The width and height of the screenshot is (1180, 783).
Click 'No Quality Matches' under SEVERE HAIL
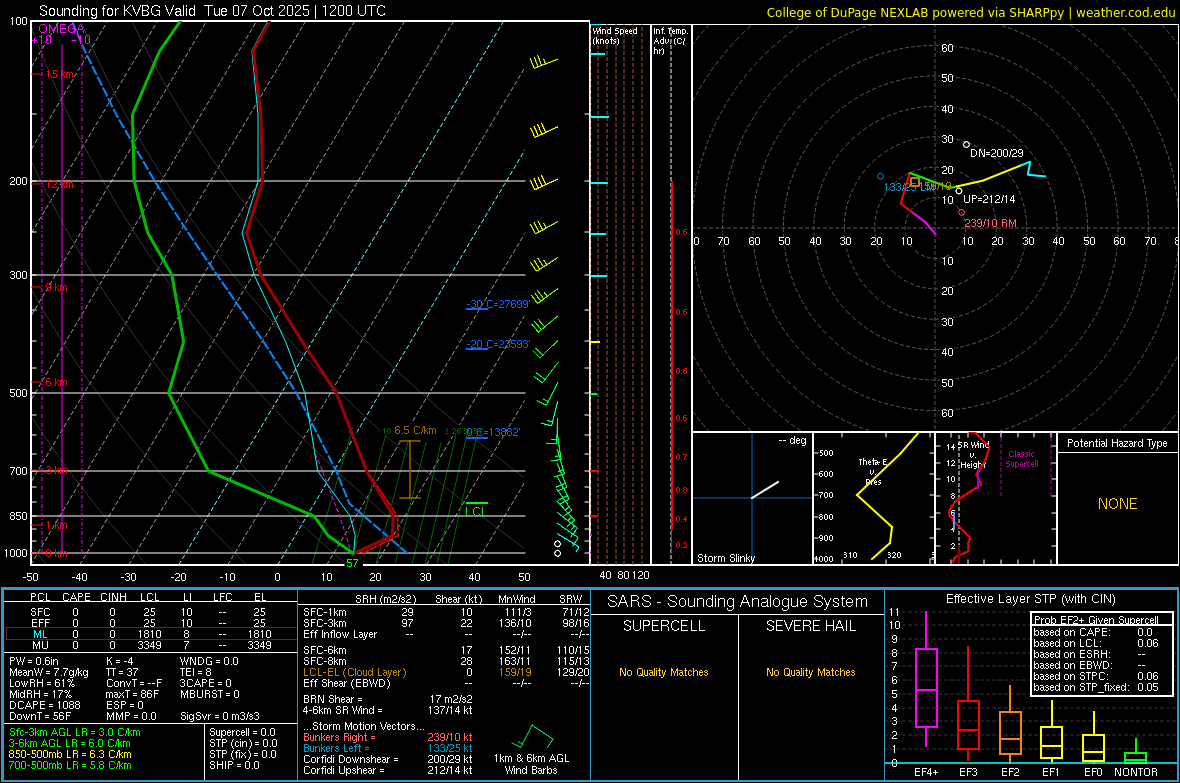(810, 672)
